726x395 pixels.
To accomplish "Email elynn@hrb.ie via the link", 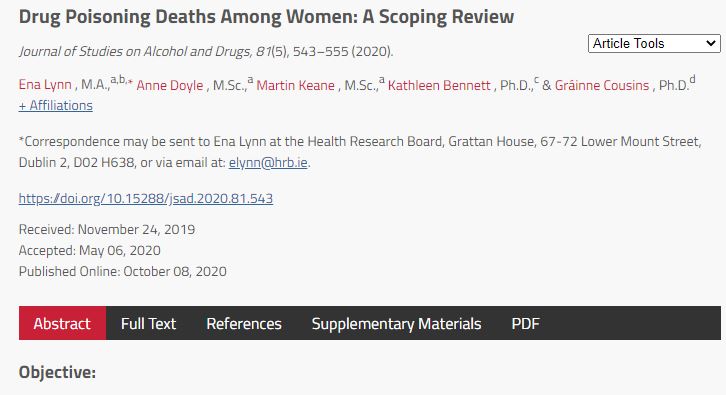I will 268,163.
